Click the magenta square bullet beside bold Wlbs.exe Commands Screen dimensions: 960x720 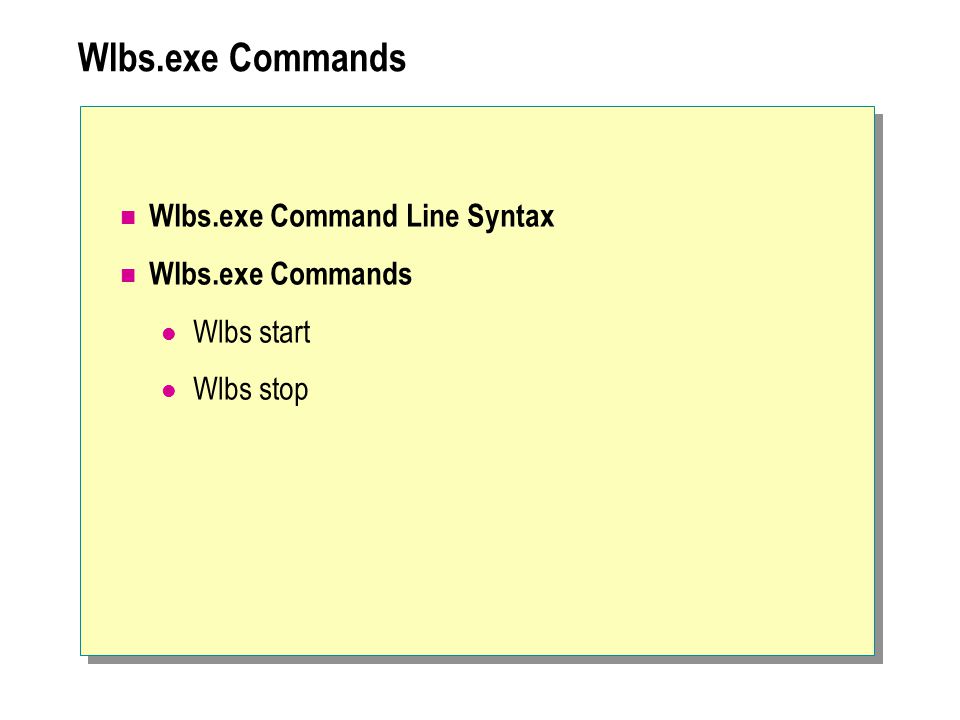(128, 275)
